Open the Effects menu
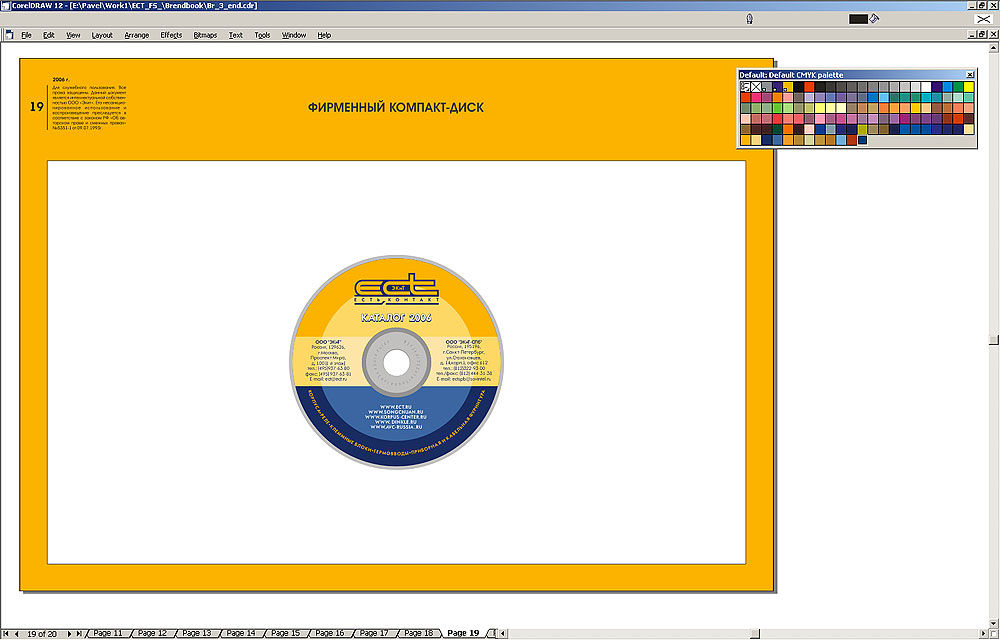This screenshot has height=640, width=1000. 171,35
